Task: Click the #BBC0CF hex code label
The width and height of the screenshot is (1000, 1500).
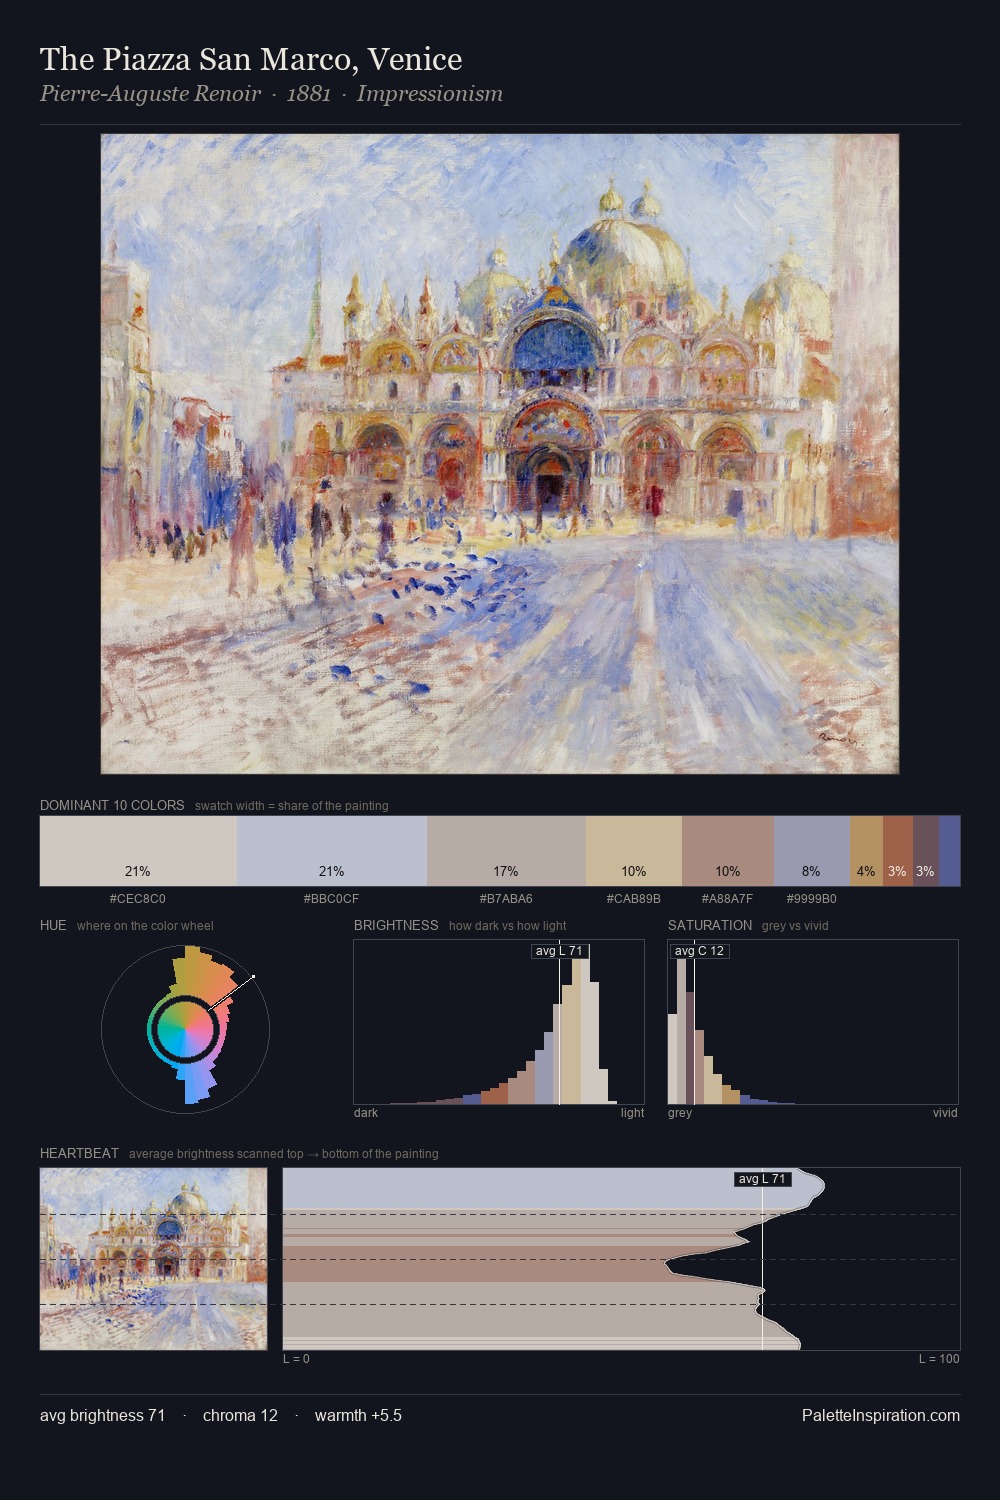Action: pos(331,899)
